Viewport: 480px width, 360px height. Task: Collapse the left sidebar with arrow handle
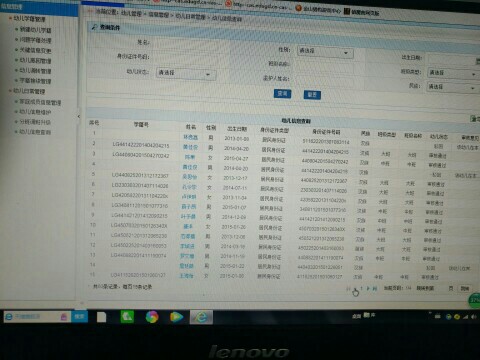(79, 116)
